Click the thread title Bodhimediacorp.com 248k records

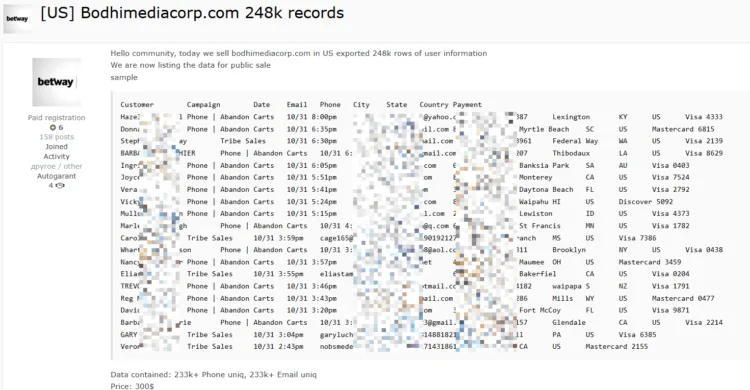pyautogui.click(x=192, y=13)
